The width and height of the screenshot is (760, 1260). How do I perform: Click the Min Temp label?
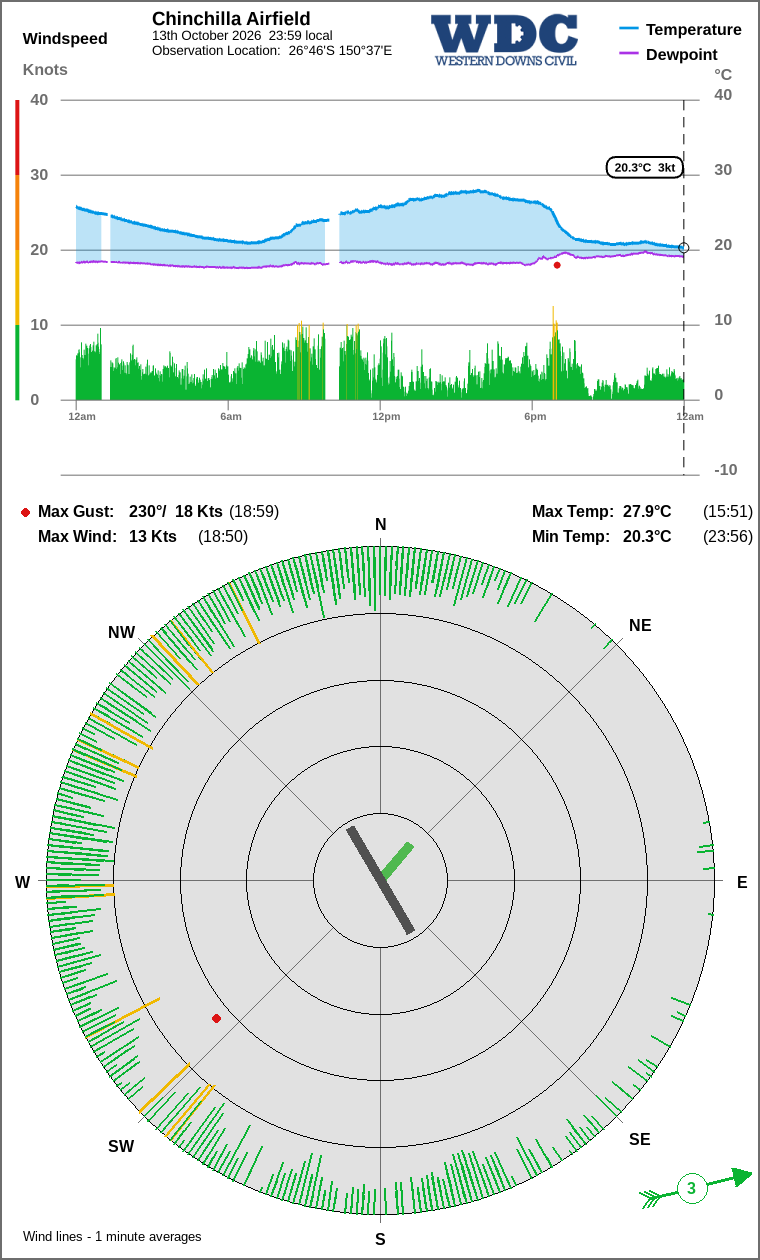(x=571, y=536)
